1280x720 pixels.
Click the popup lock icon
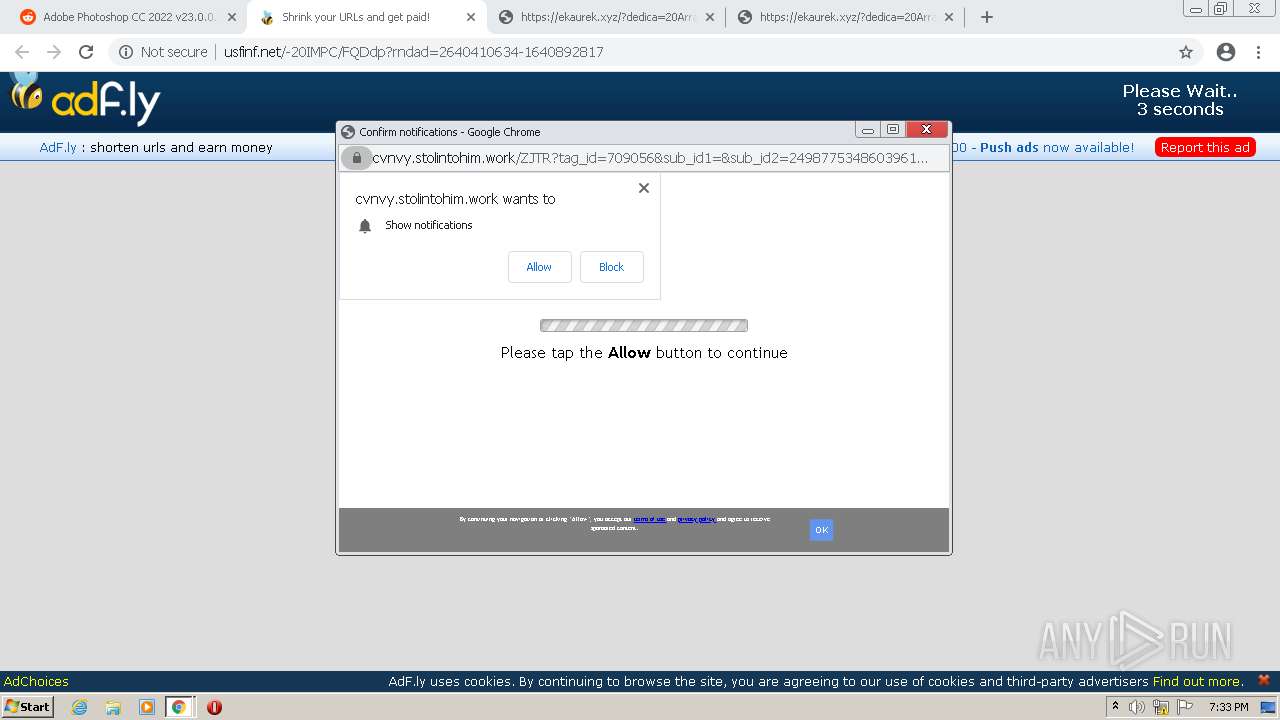(357, 158)
